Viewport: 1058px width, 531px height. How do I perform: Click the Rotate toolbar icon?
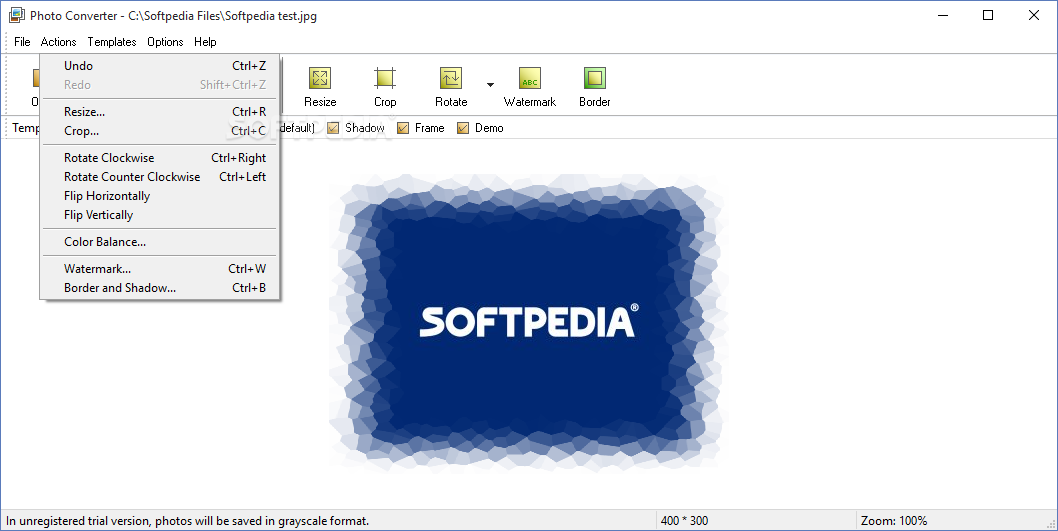coord(451,78)
